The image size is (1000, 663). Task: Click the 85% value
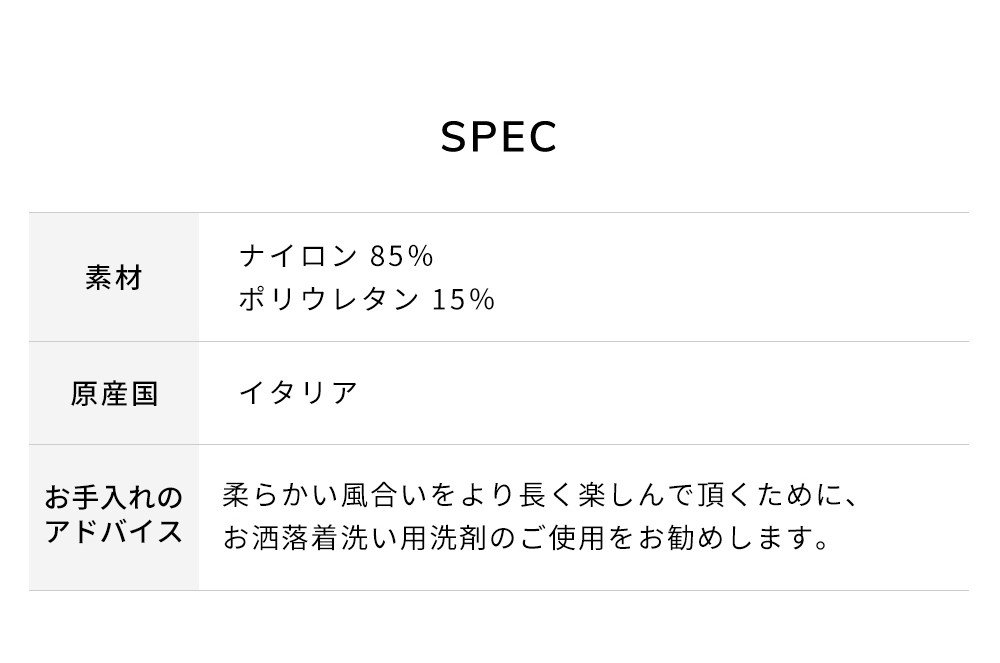402,257
